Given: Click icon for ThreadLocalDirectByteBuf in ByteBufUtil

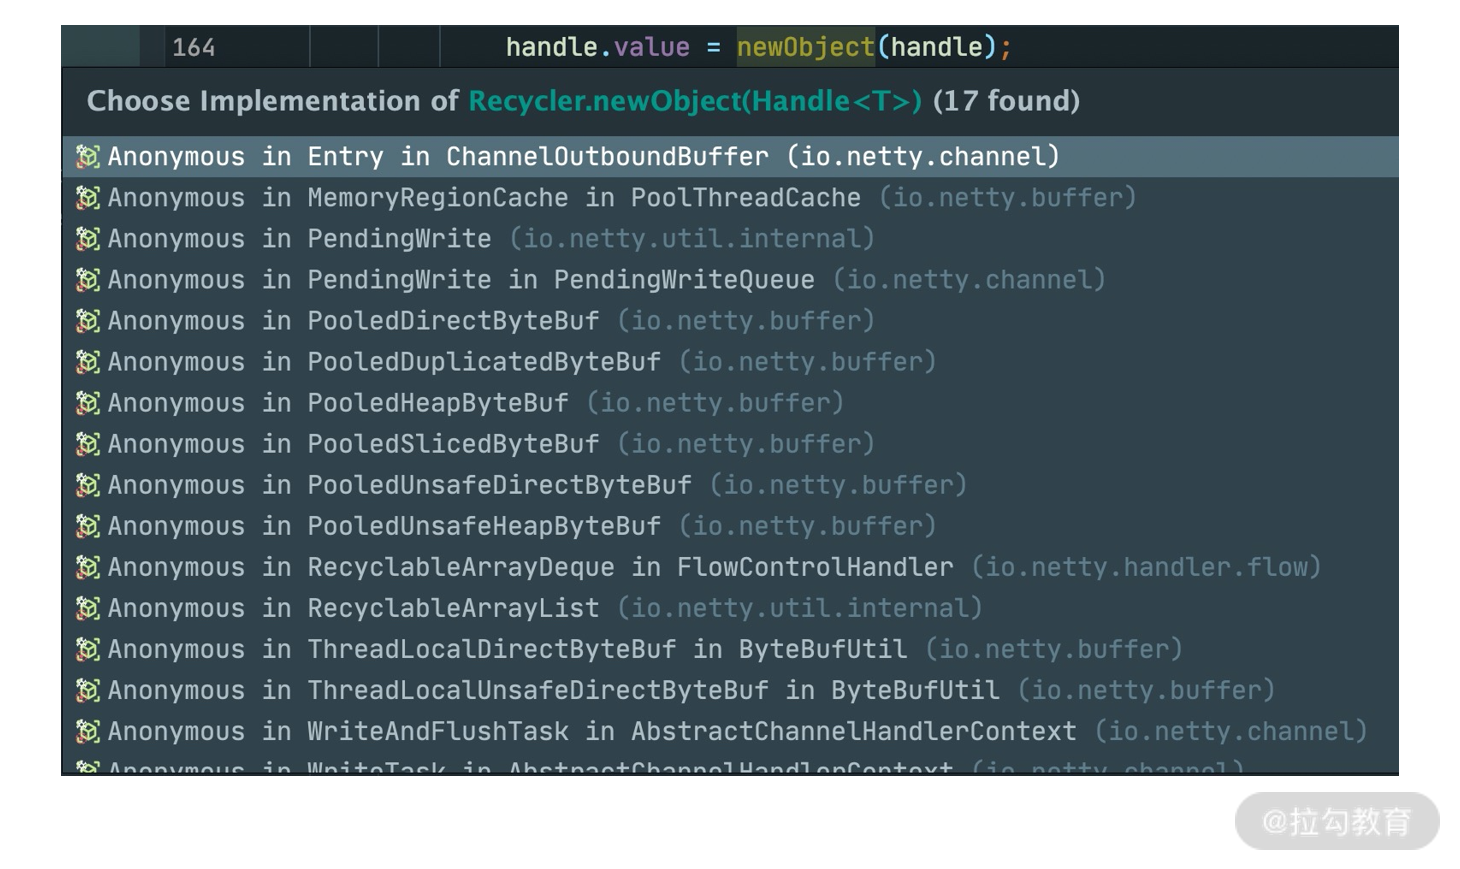Looking at the screenshot, I should (88, 649).
